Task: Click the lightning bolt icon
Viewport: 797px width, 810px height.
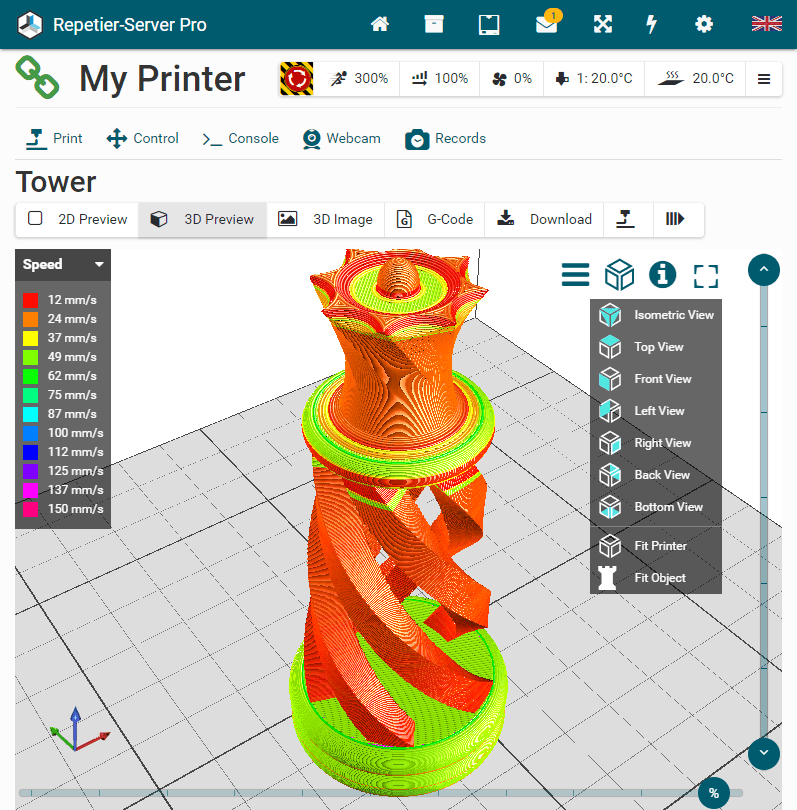Action: [x=652, y=24]
